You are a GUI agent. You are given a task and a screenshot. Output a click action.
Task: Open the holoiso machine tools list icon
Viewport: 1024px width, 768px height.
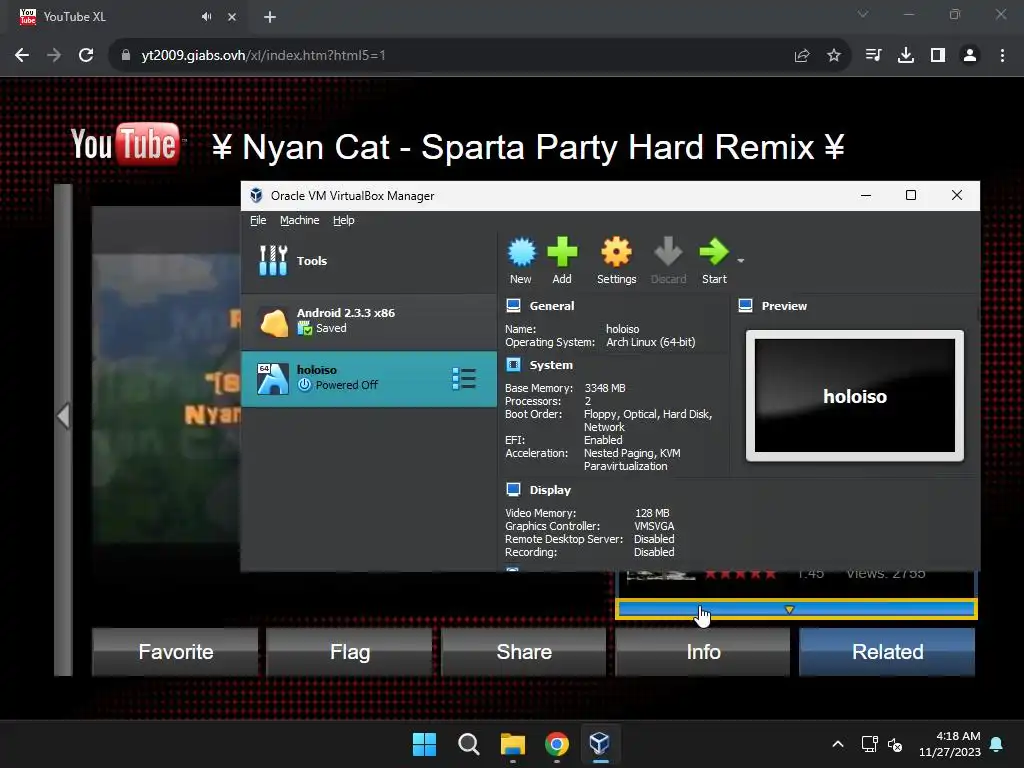coord(464,379)
